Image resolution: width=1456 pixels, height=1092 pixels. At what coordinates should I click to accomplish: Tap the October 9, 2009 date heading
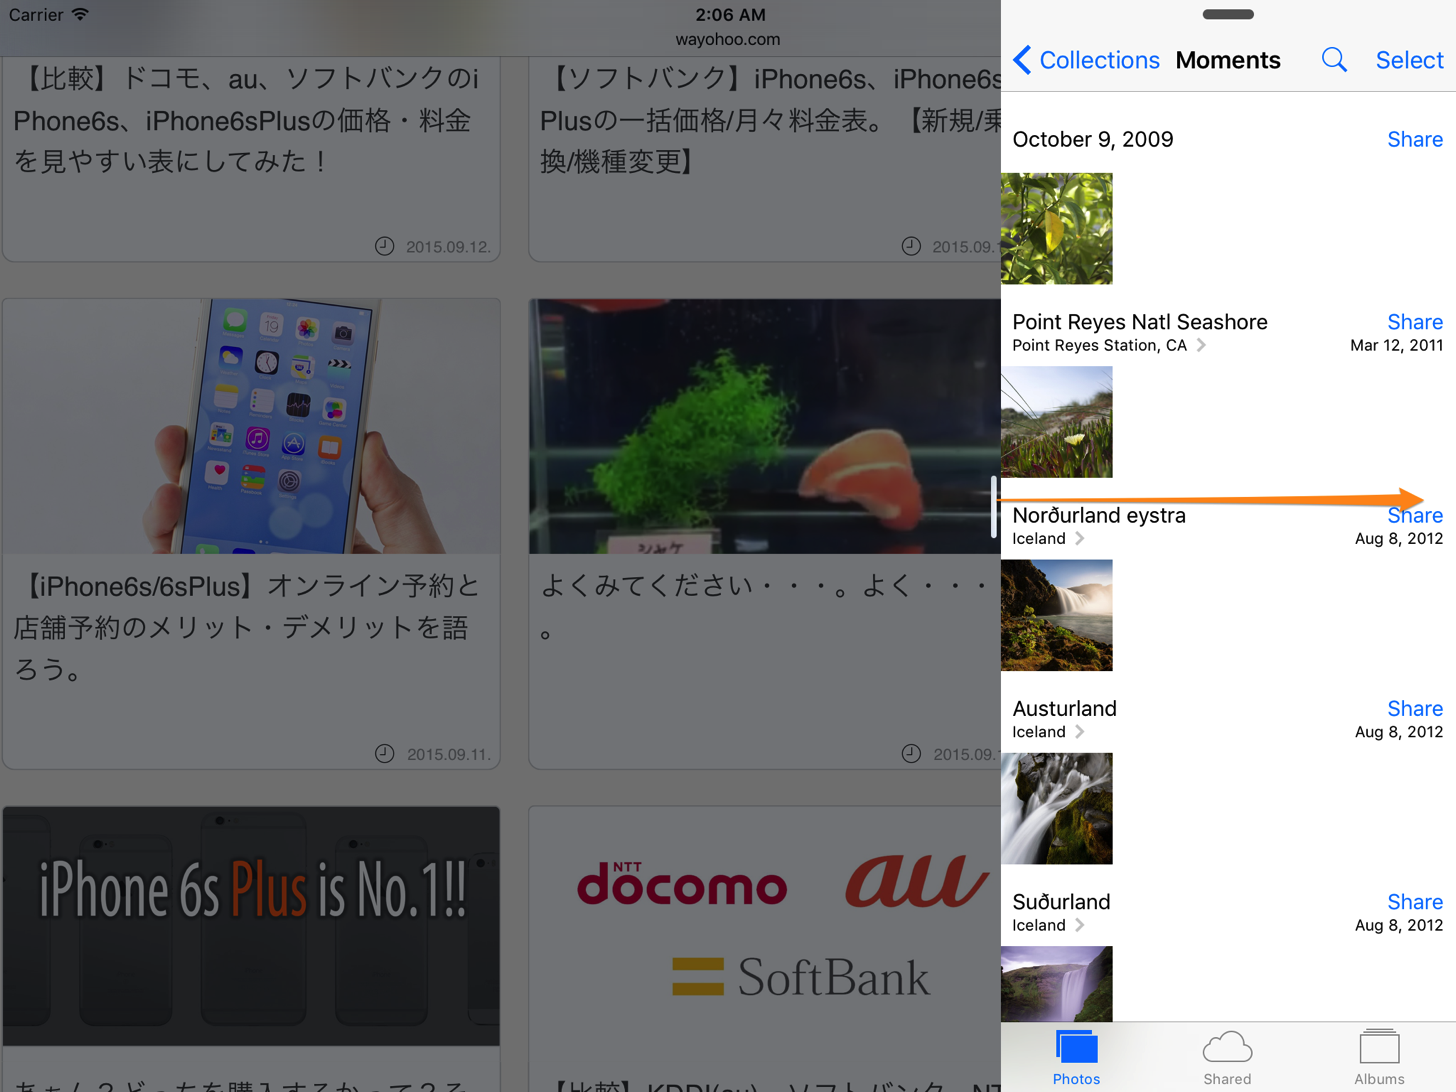pyautogui.click(x=1093, y=139)
